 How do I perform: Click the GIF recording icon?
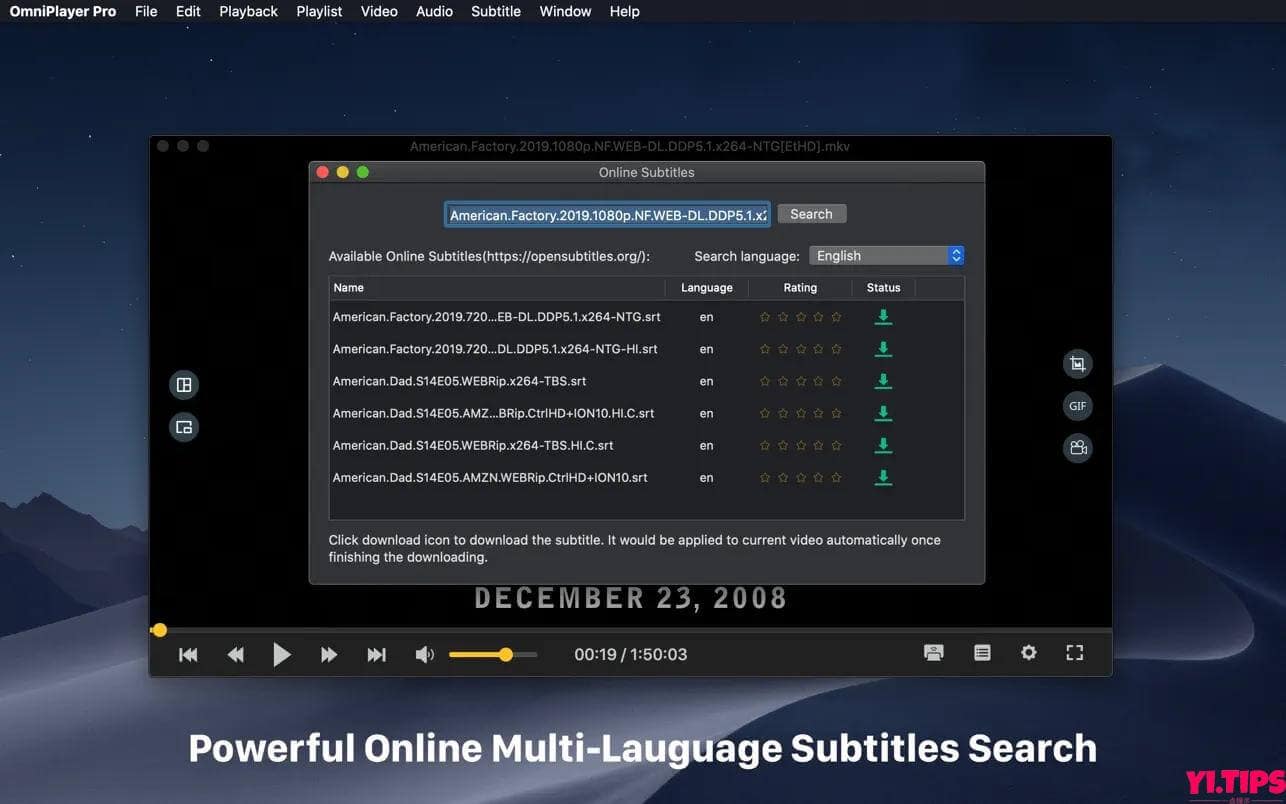pos(1077,406)
